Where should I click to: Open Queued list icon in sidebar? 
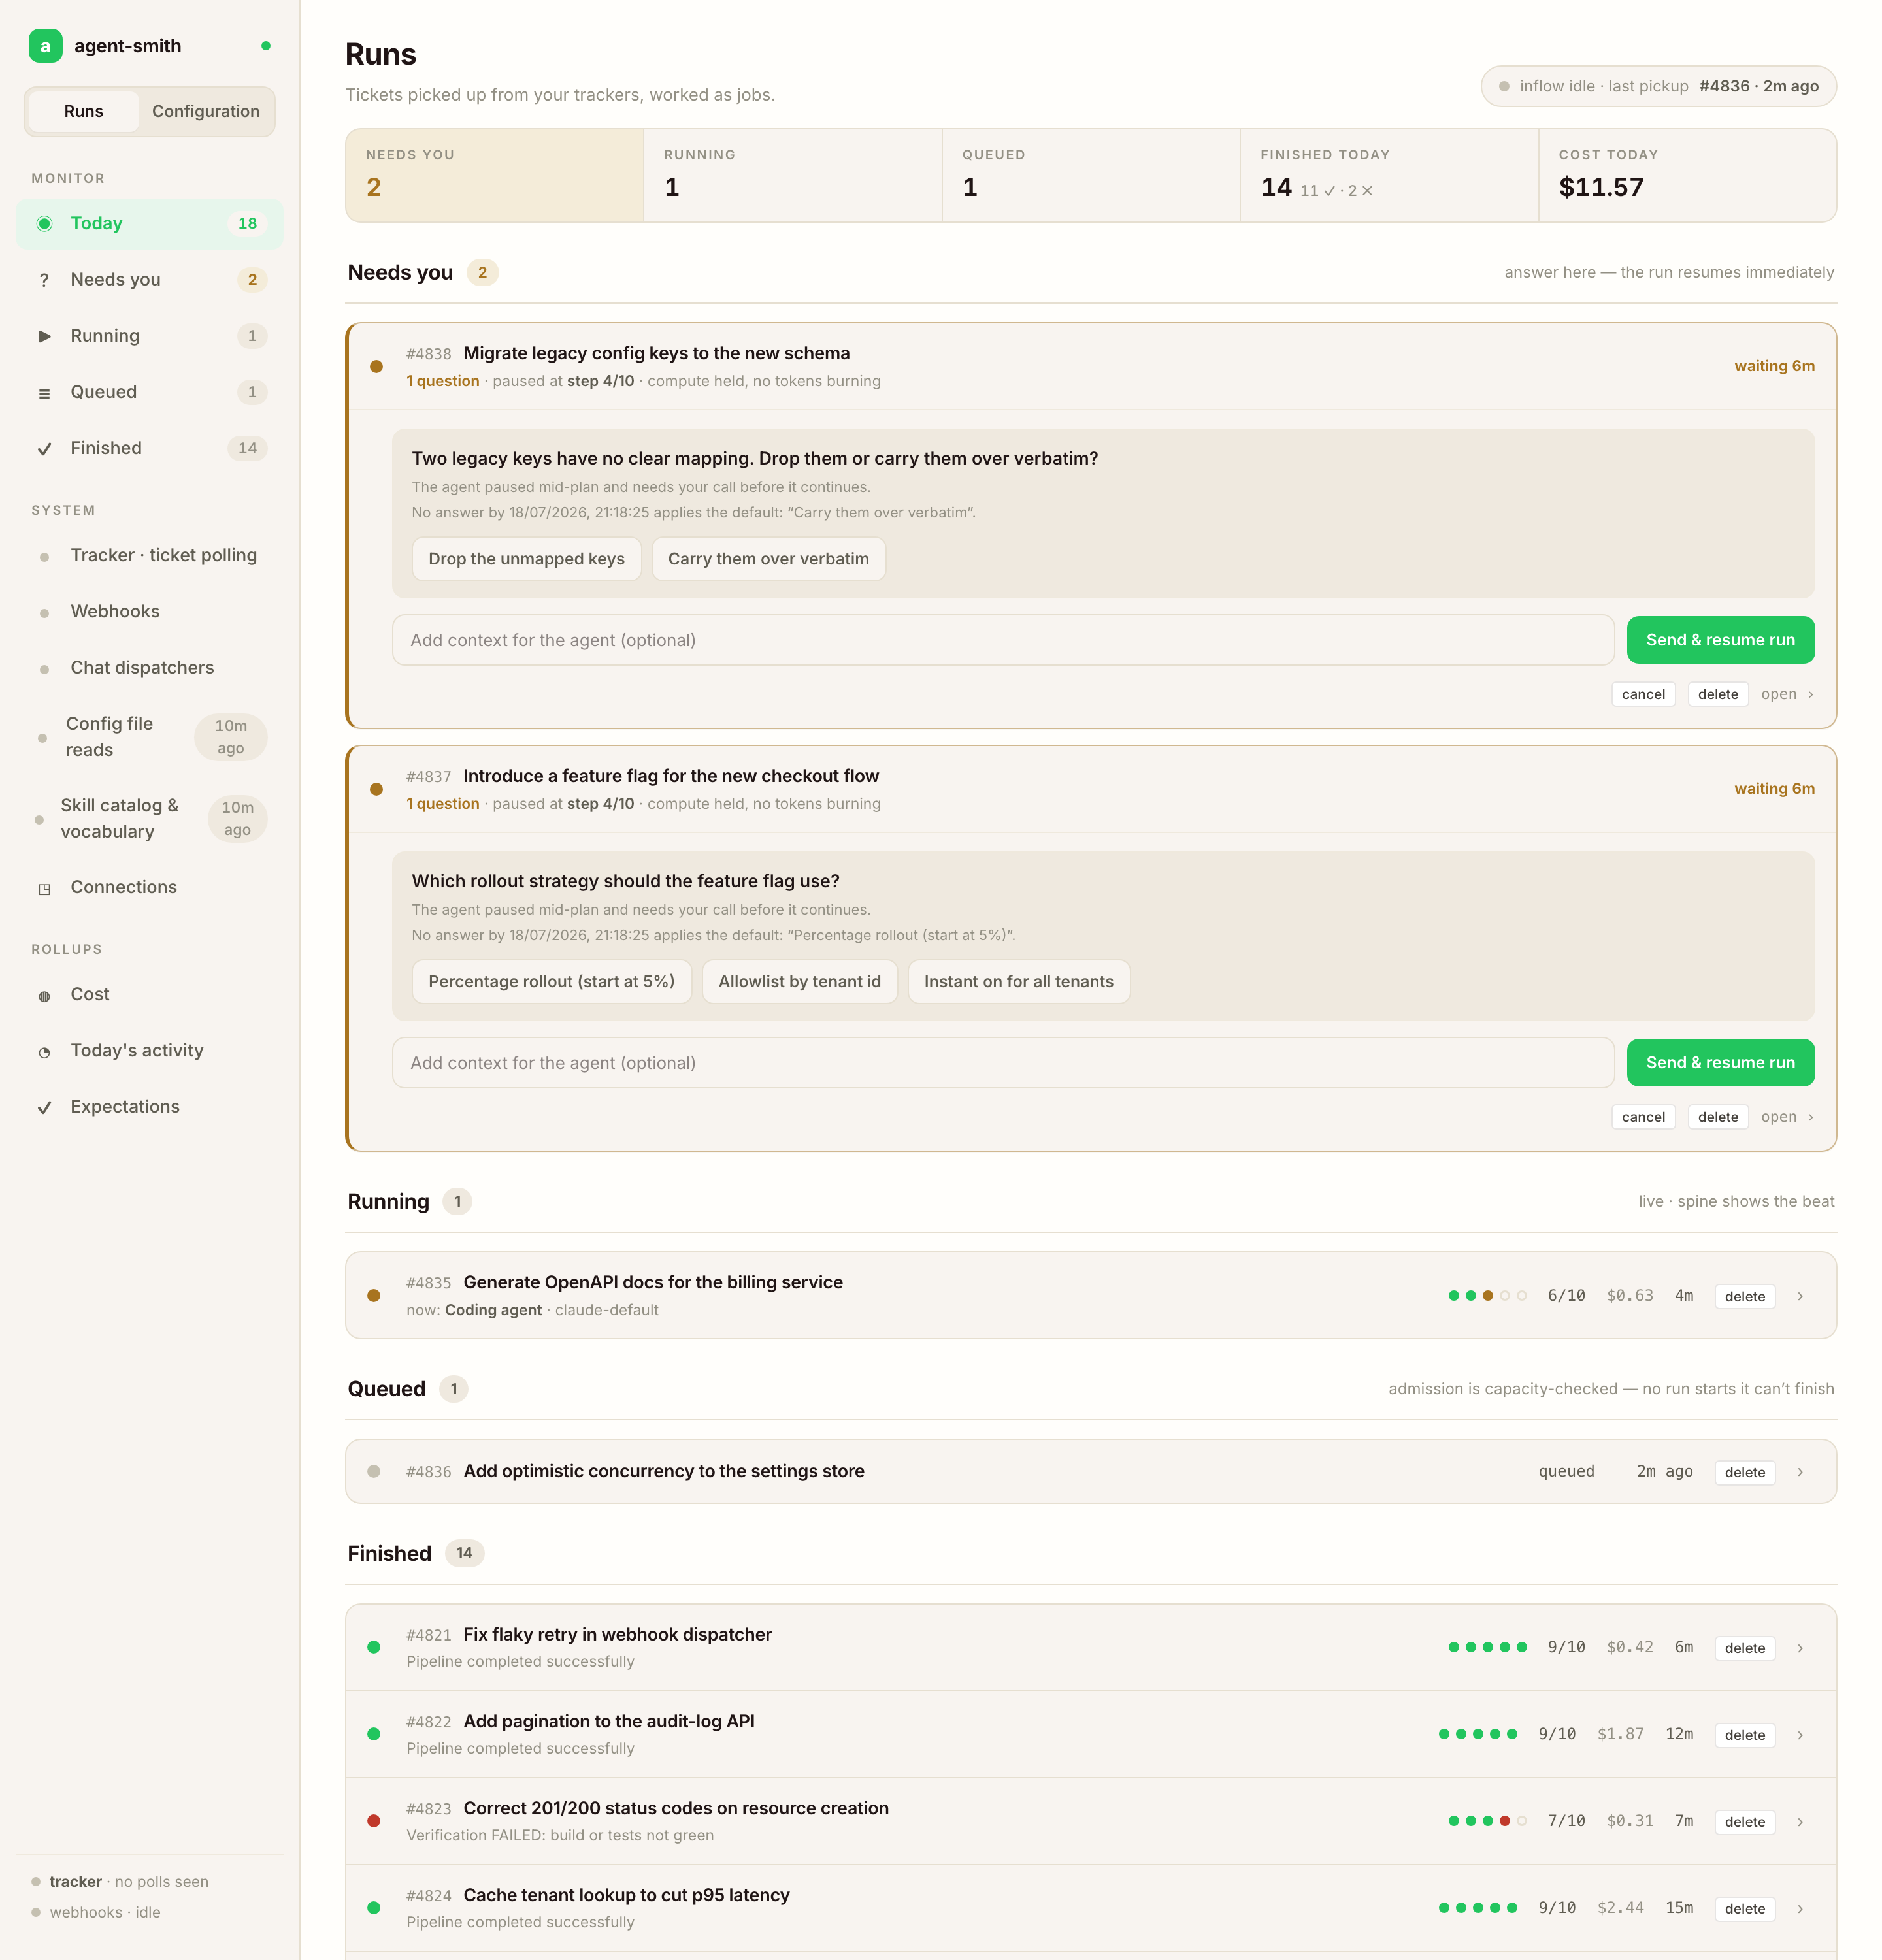[x=44, y=393]
